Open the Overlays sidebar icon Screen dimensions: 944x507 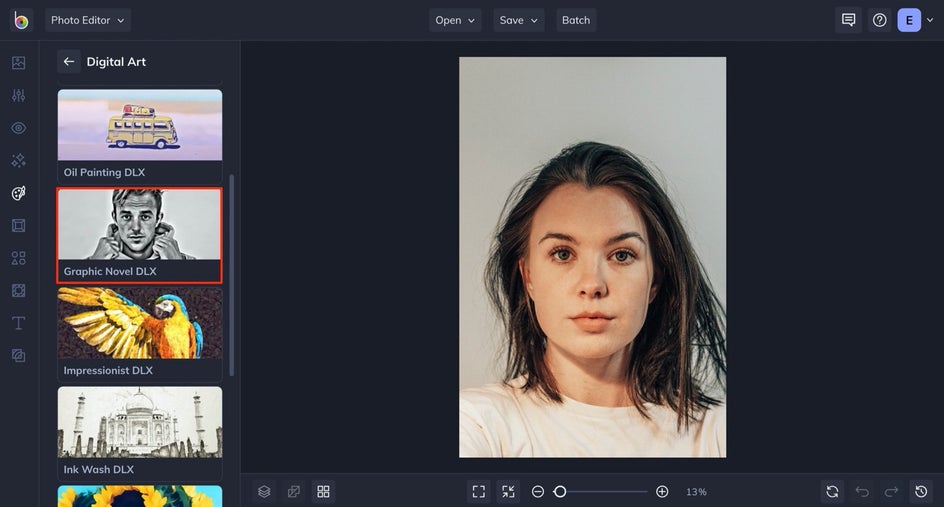click(x=19, y=290)
